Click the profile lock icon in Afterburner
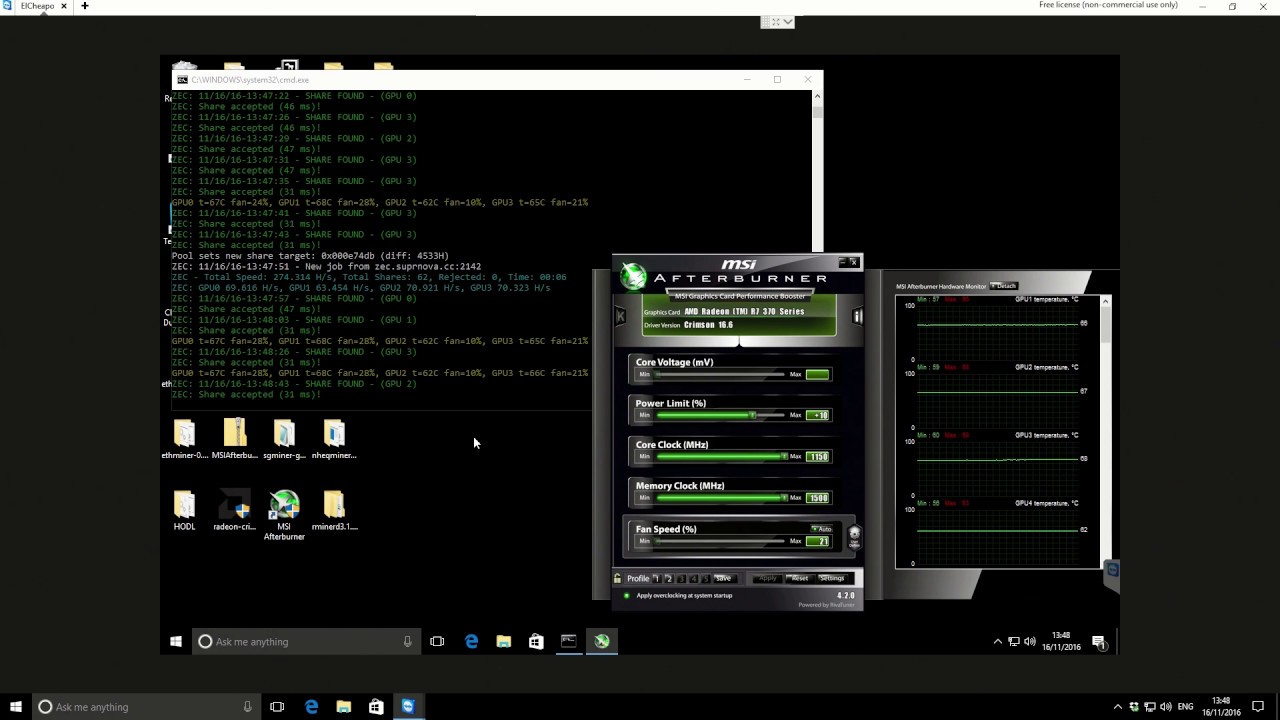This screenshot has width=1280, height=720. (x=618, y=578)
